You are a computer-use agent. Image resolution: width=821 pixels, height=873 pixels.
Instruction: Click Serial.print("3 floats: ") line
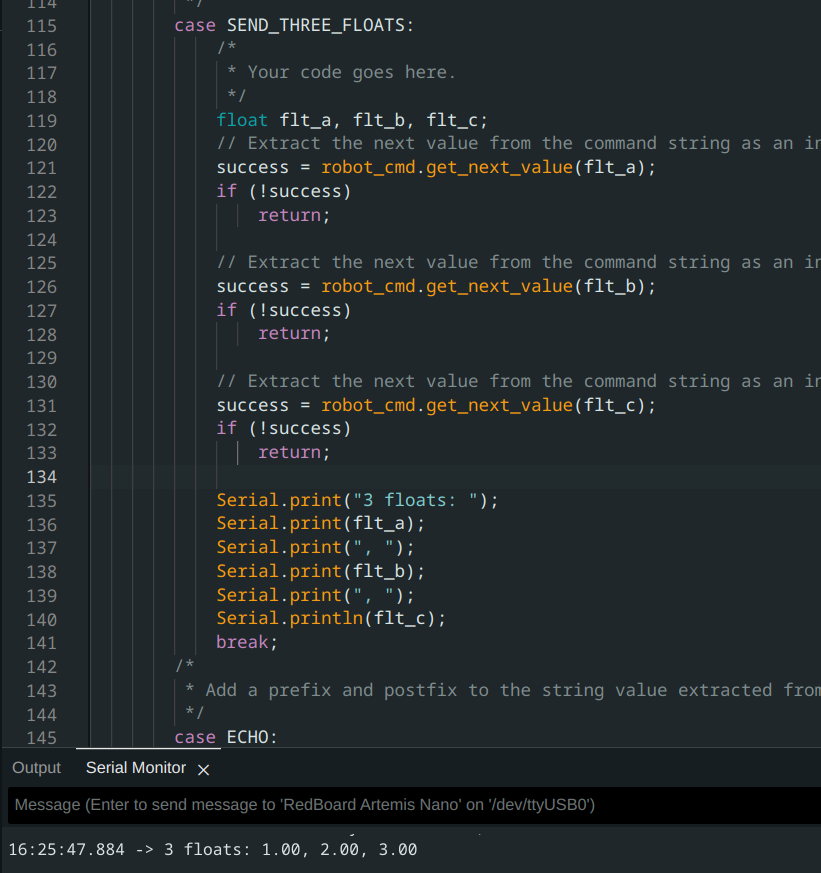point(357,501)
